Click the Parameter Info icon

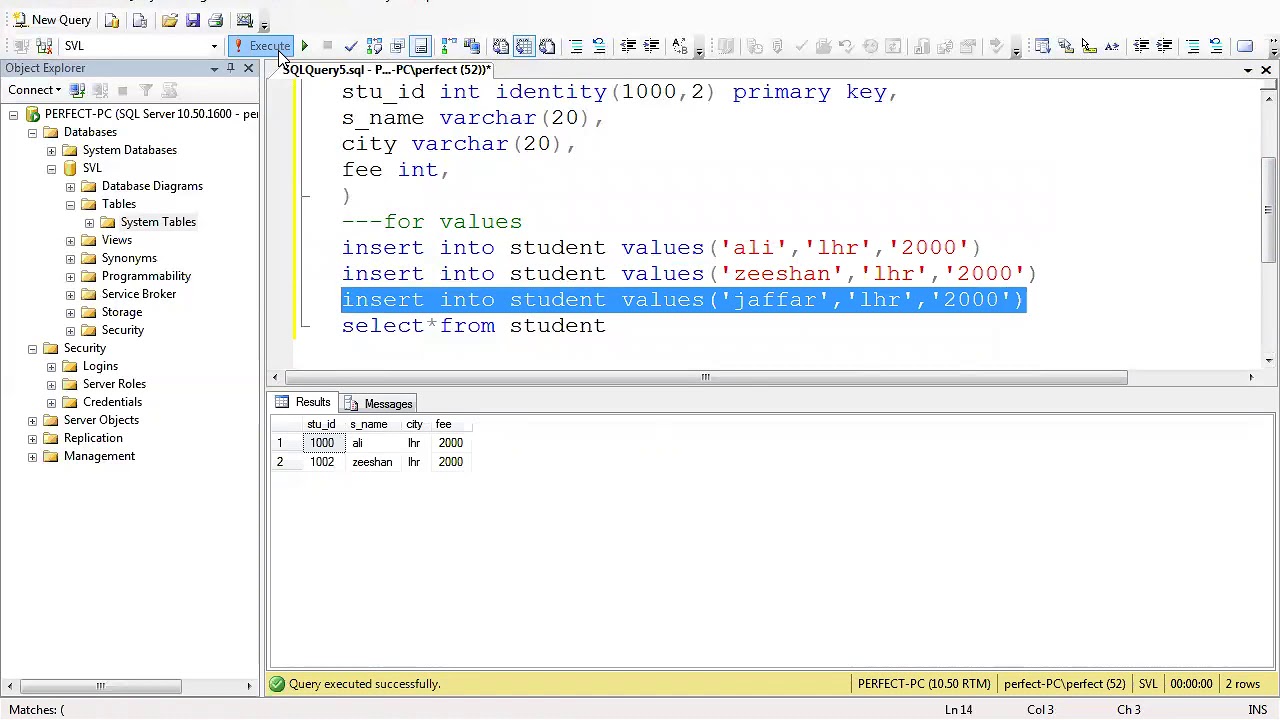1065,46
